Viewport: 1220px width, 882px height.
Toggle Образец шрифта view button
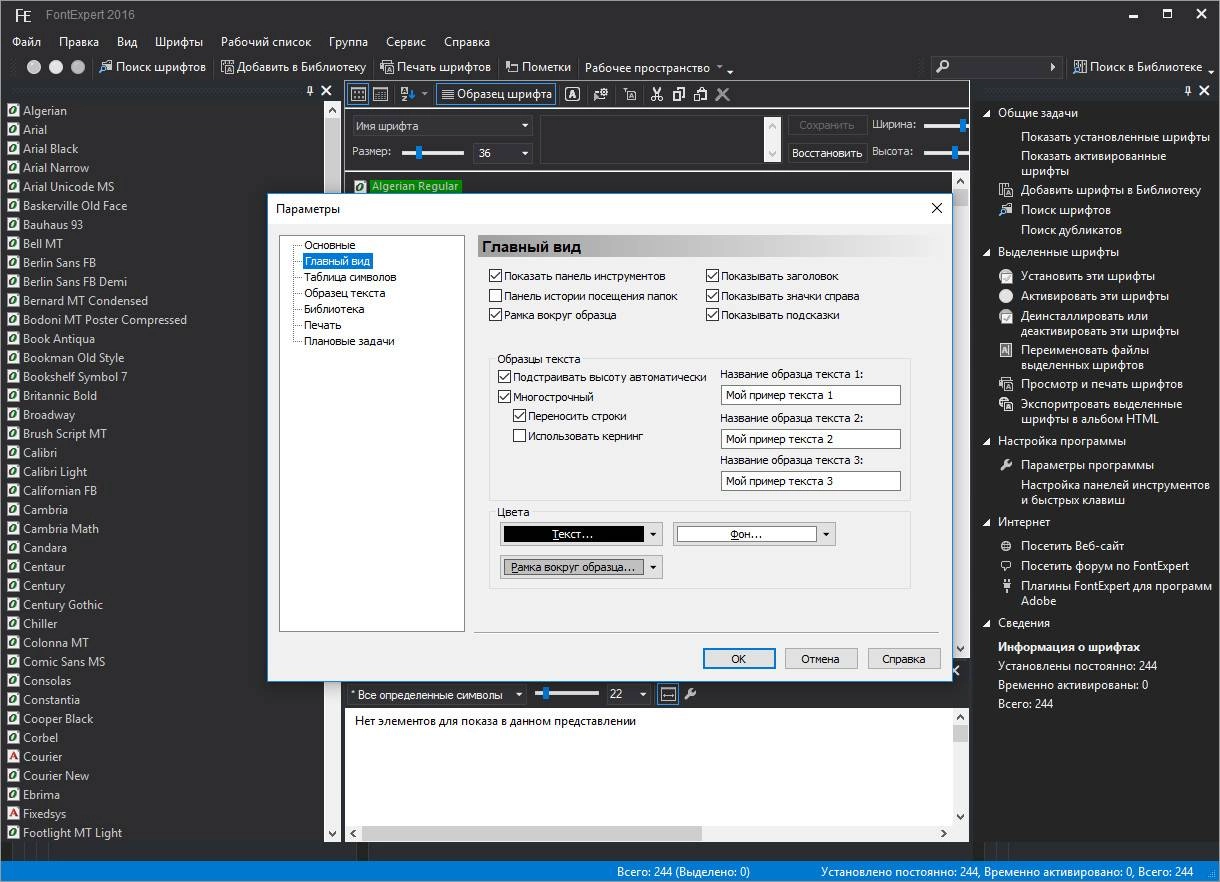tap(497, 94)
